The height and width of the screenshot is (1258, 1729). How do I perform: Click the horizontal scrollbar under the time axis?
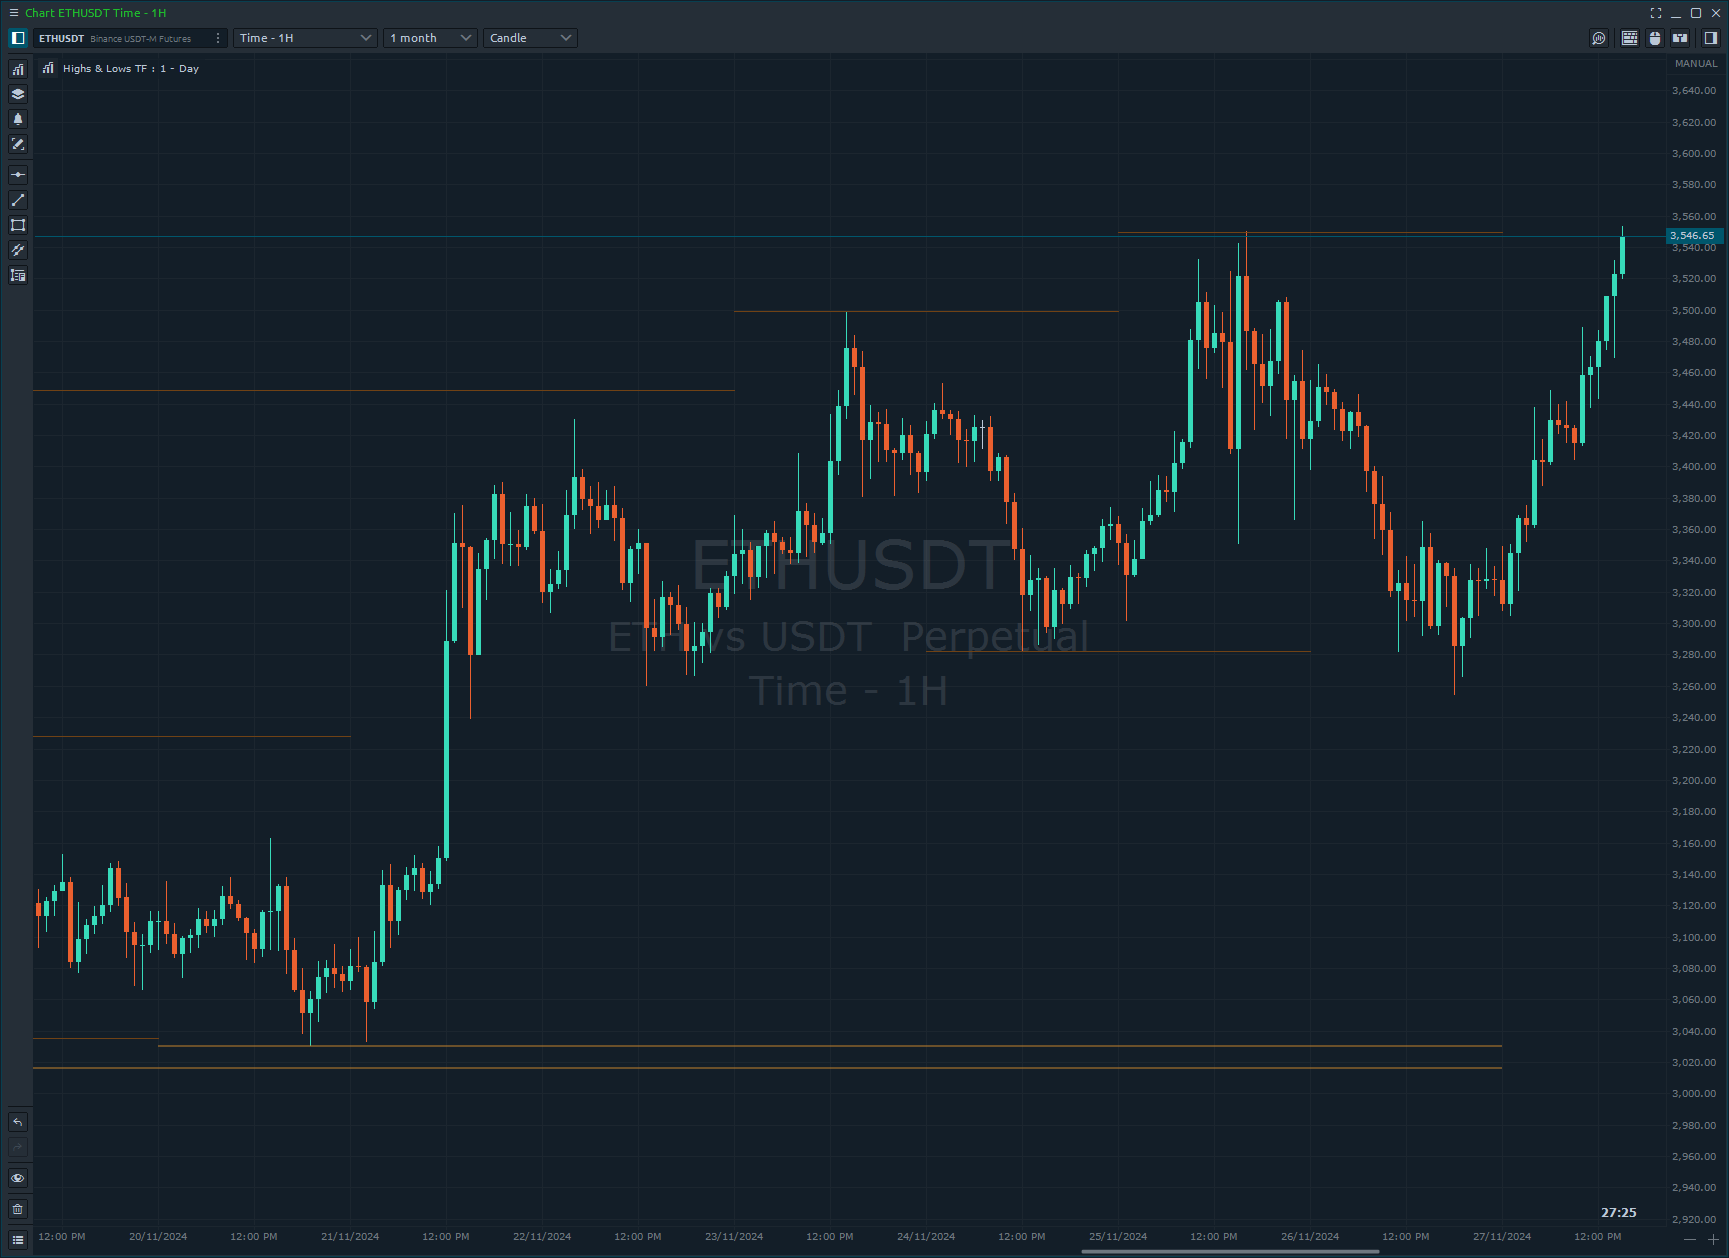1230,1251
